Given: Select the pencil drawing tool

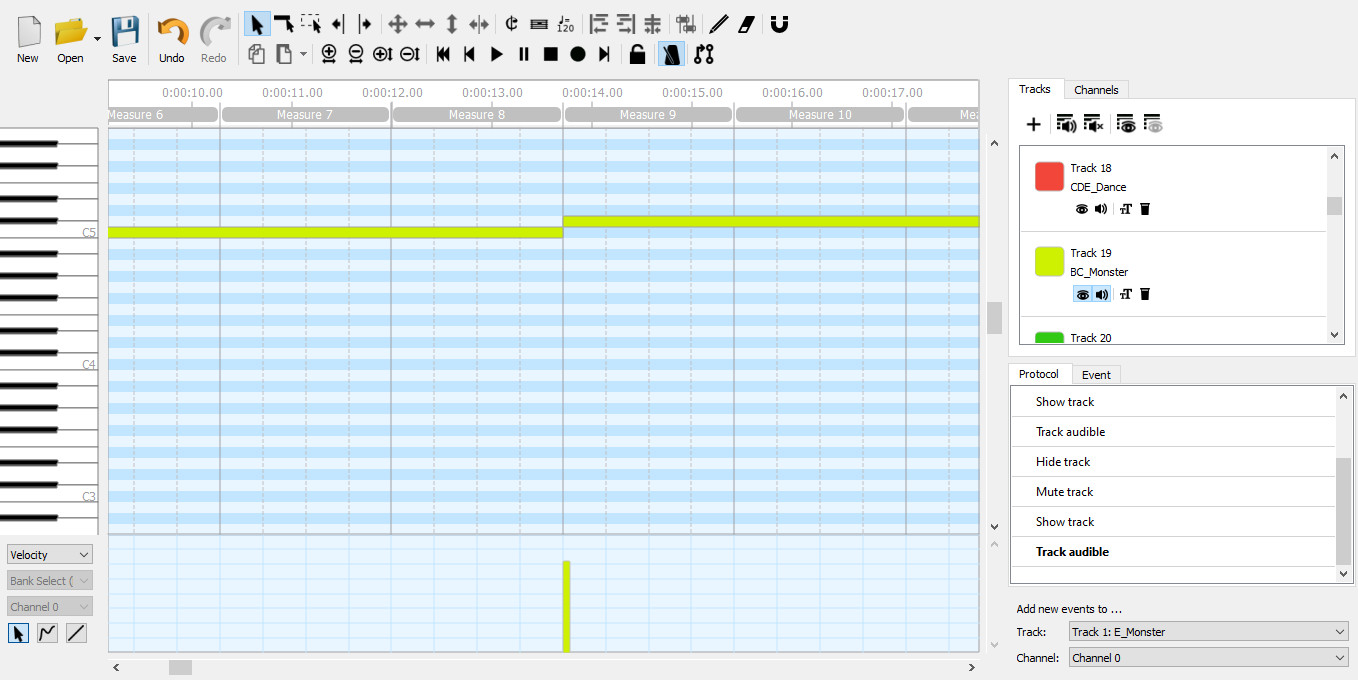Looking at the screenshot, I should click(718, 23).
